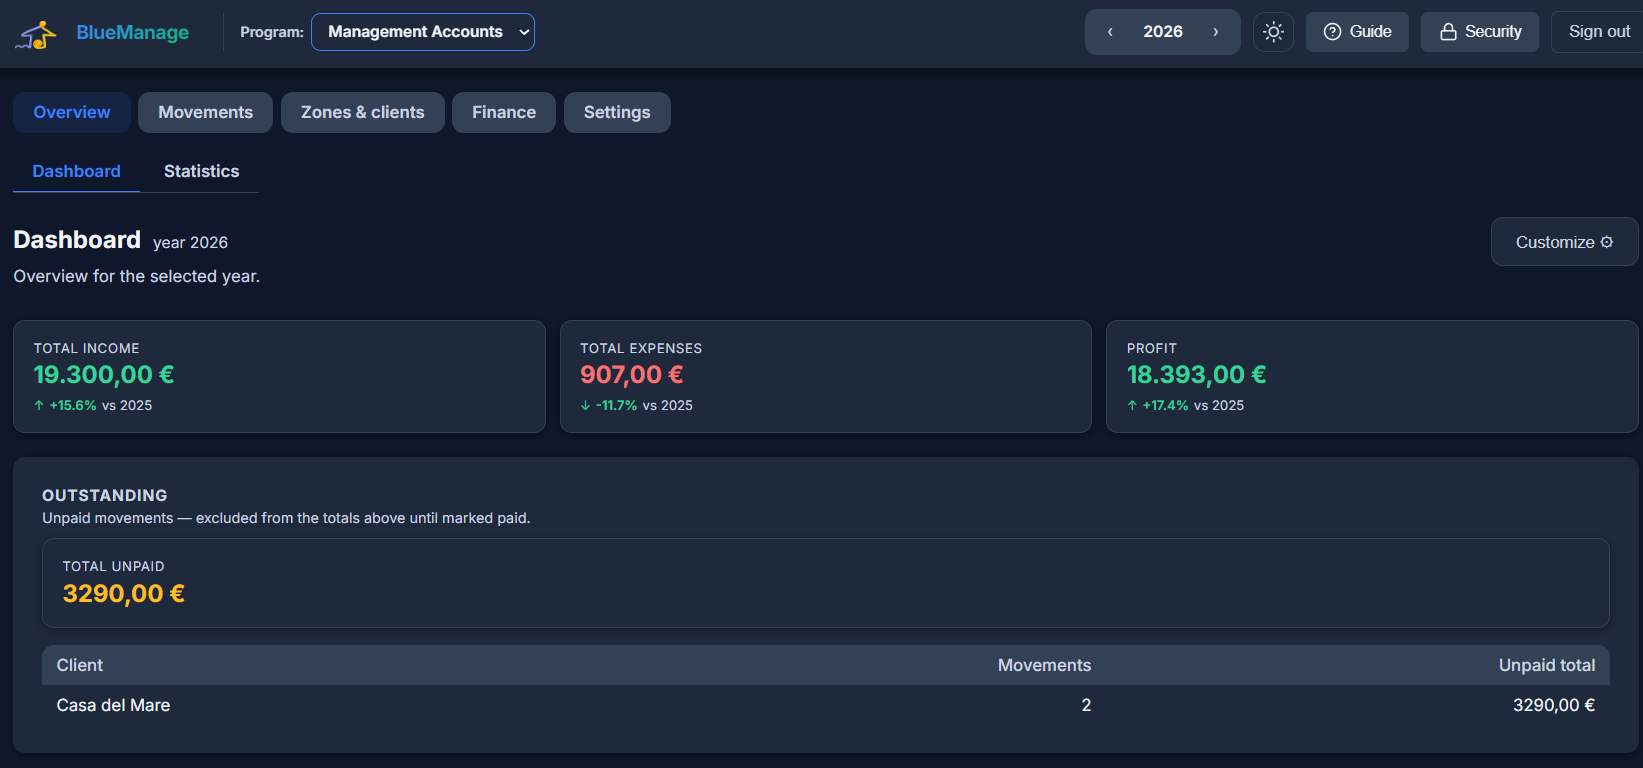Open Customize dashboard settings

click(1564, 242)
